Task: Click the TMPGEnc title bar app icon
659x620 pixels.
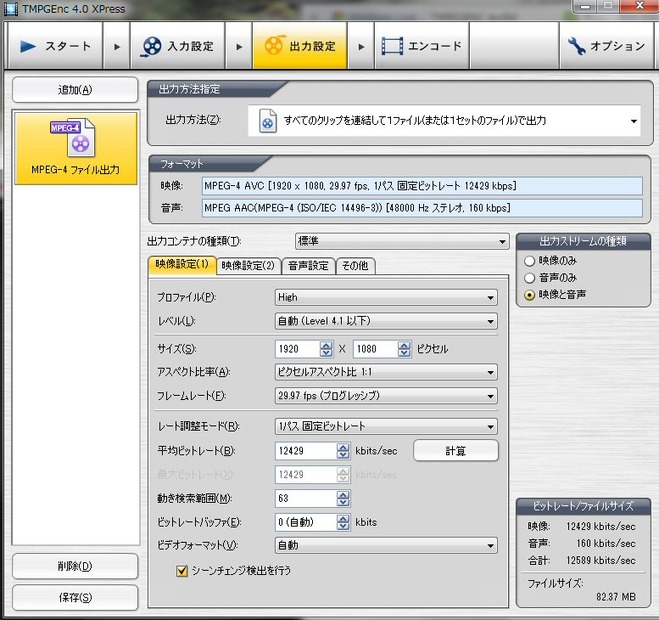Action: [11, 9]
